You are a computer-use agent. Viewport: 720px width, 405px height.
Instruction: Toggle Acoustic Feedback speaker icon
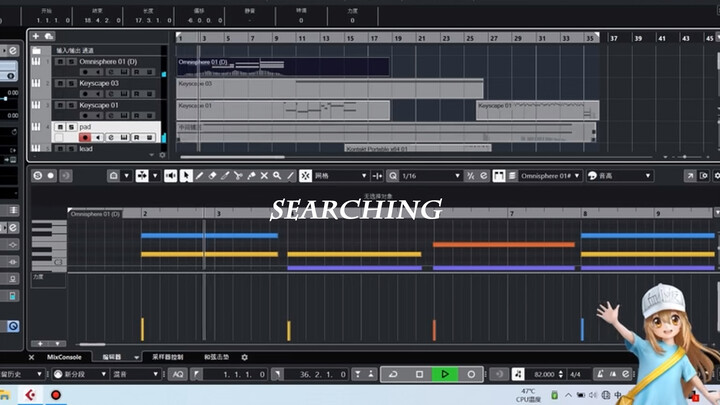click(170, 176)
